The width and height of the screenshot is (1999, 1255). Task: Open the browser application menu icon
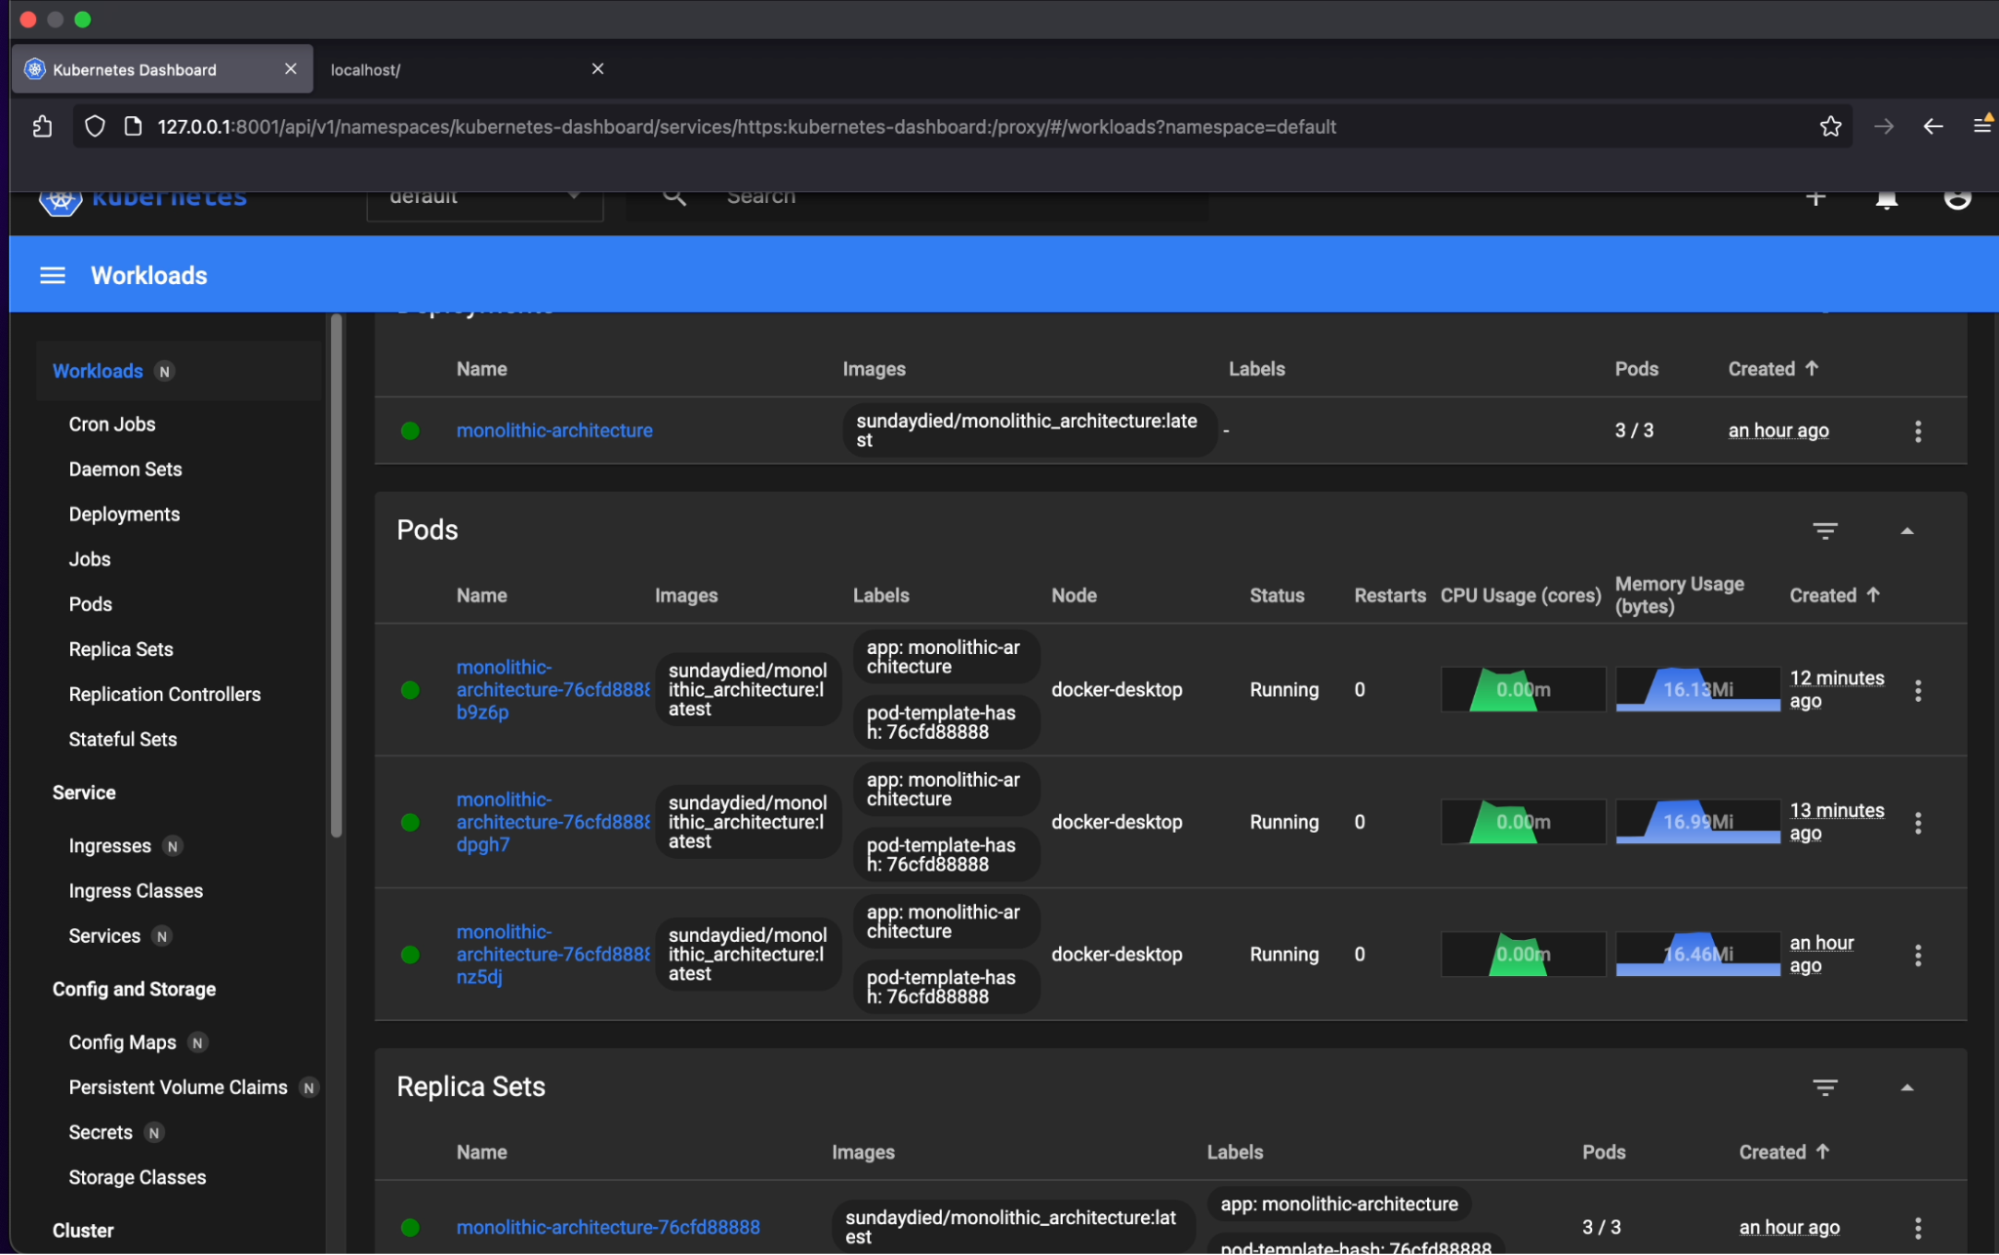pos(1982,124)
